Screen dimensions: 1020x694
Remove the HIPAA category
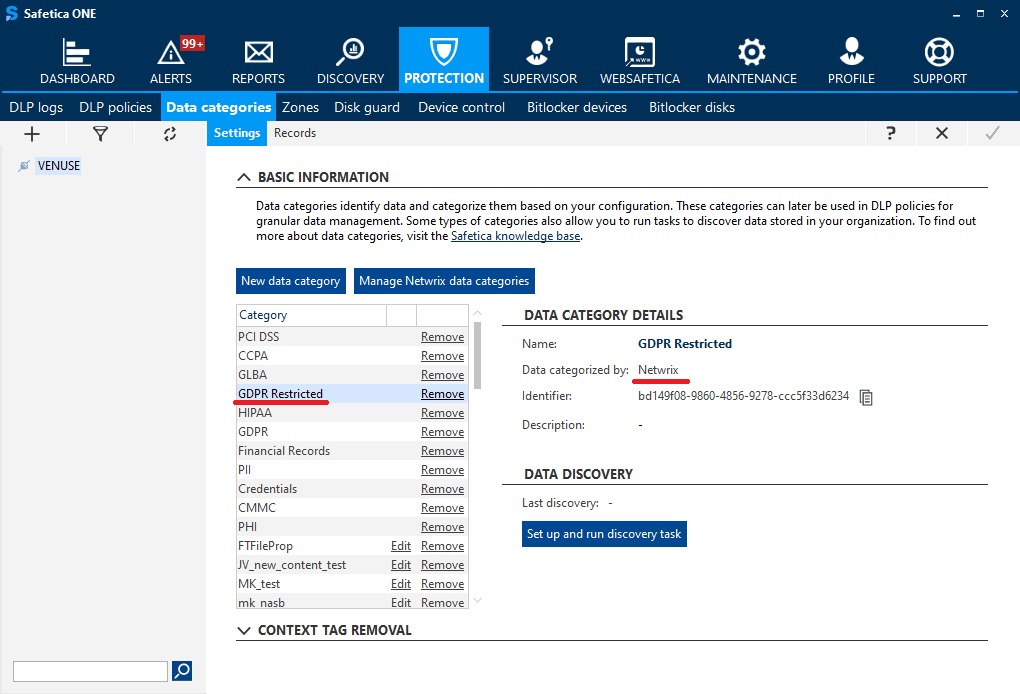[x=442, y=413]
